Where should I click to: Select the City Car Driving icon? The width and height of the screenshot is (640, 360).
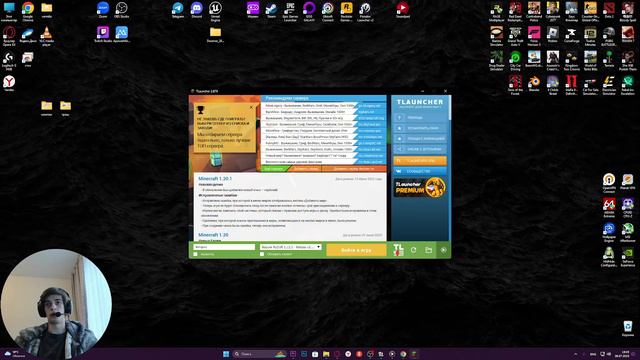(x=515, y=60)
